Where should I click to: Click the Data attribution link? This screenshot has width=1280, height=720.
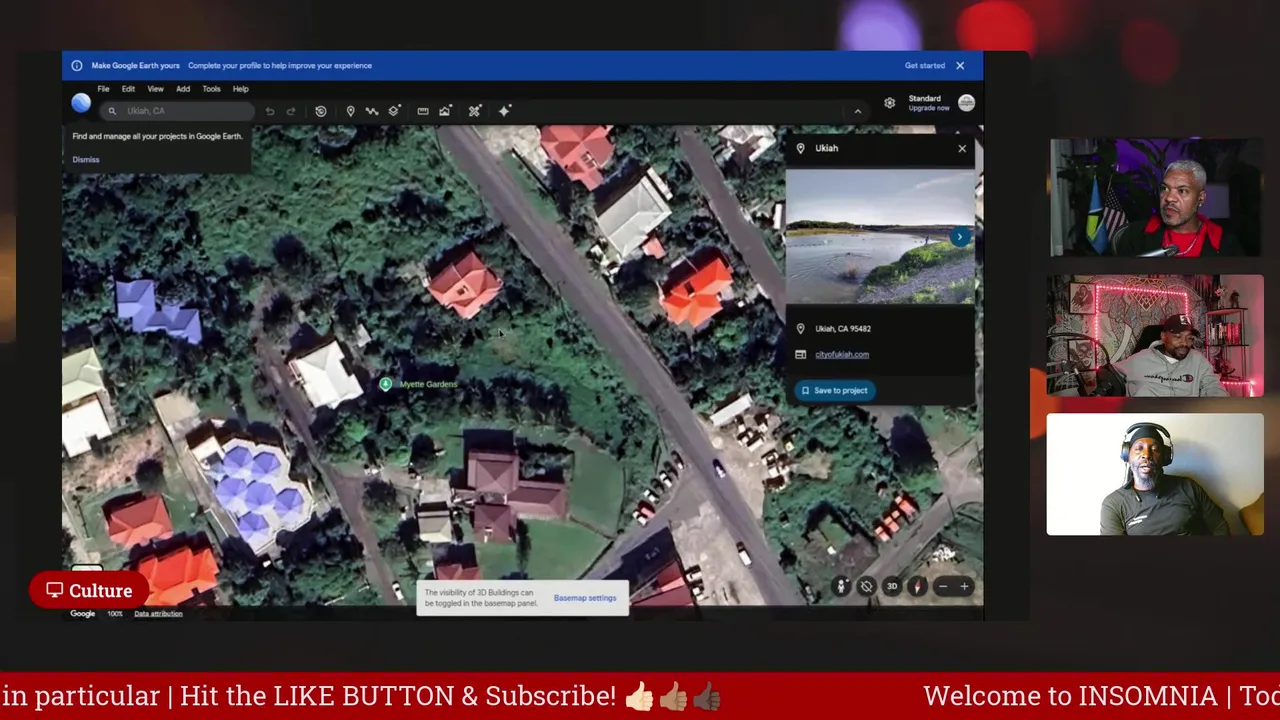(x=158, y=614)
